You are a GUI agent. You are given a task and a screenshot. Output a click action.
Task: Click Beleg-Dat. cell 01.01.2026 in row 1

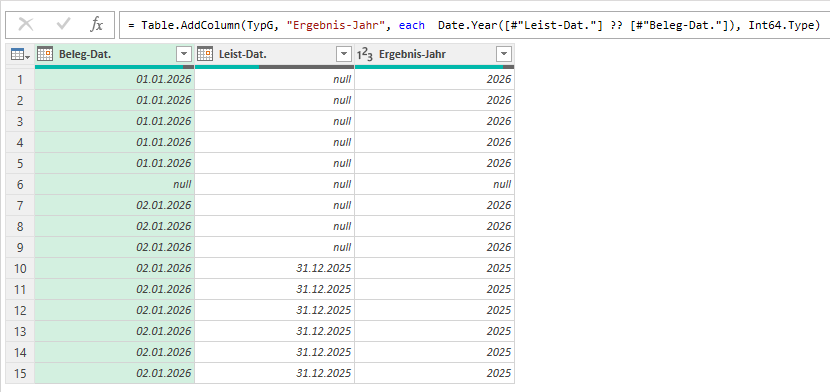coord(115,79)
